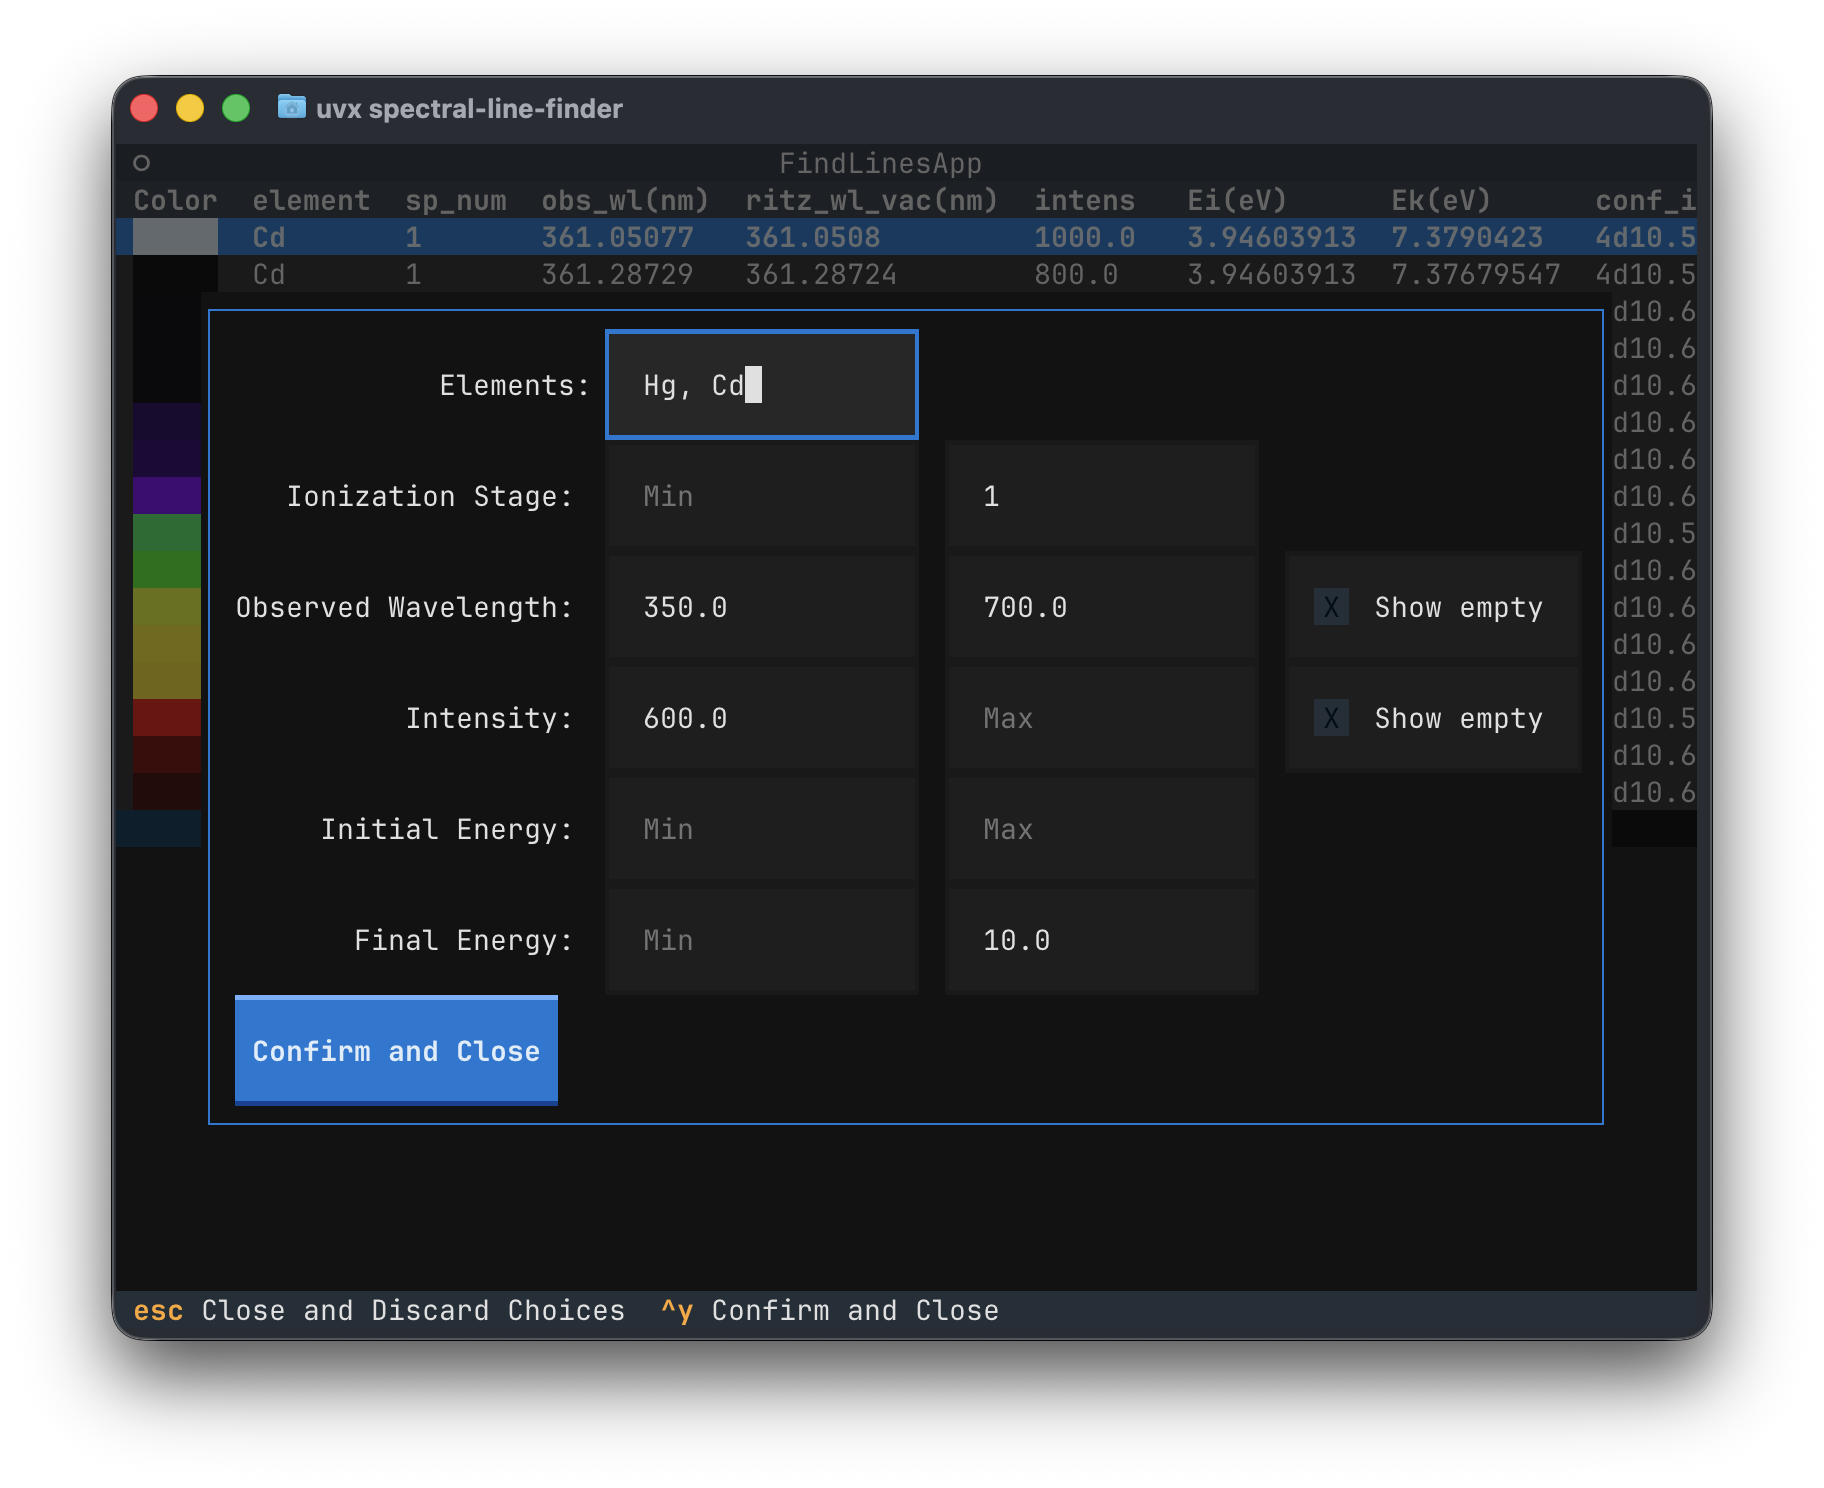Click the Final Energy Min field
Image resolution: width=1824 pixels, height=1488 pixels.
(x=761, y=940)
